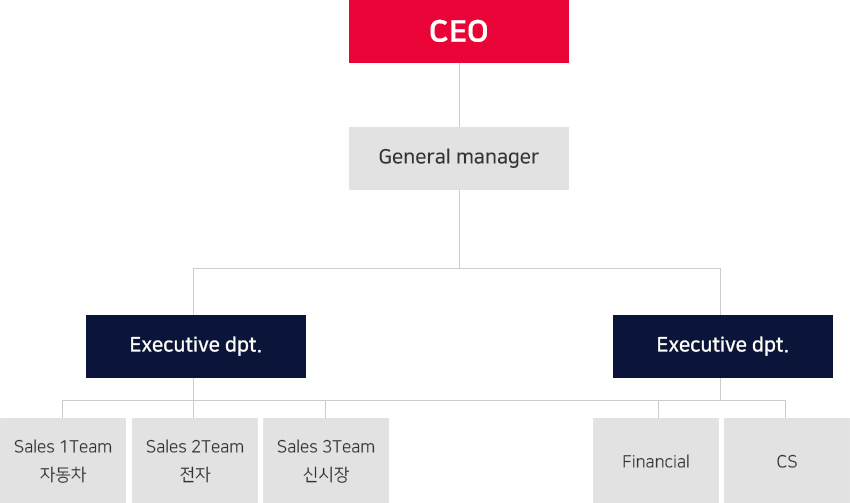Click the Sales 2Team label text
This screenshot has height=503, width=850.
click(x=195, y=447)
